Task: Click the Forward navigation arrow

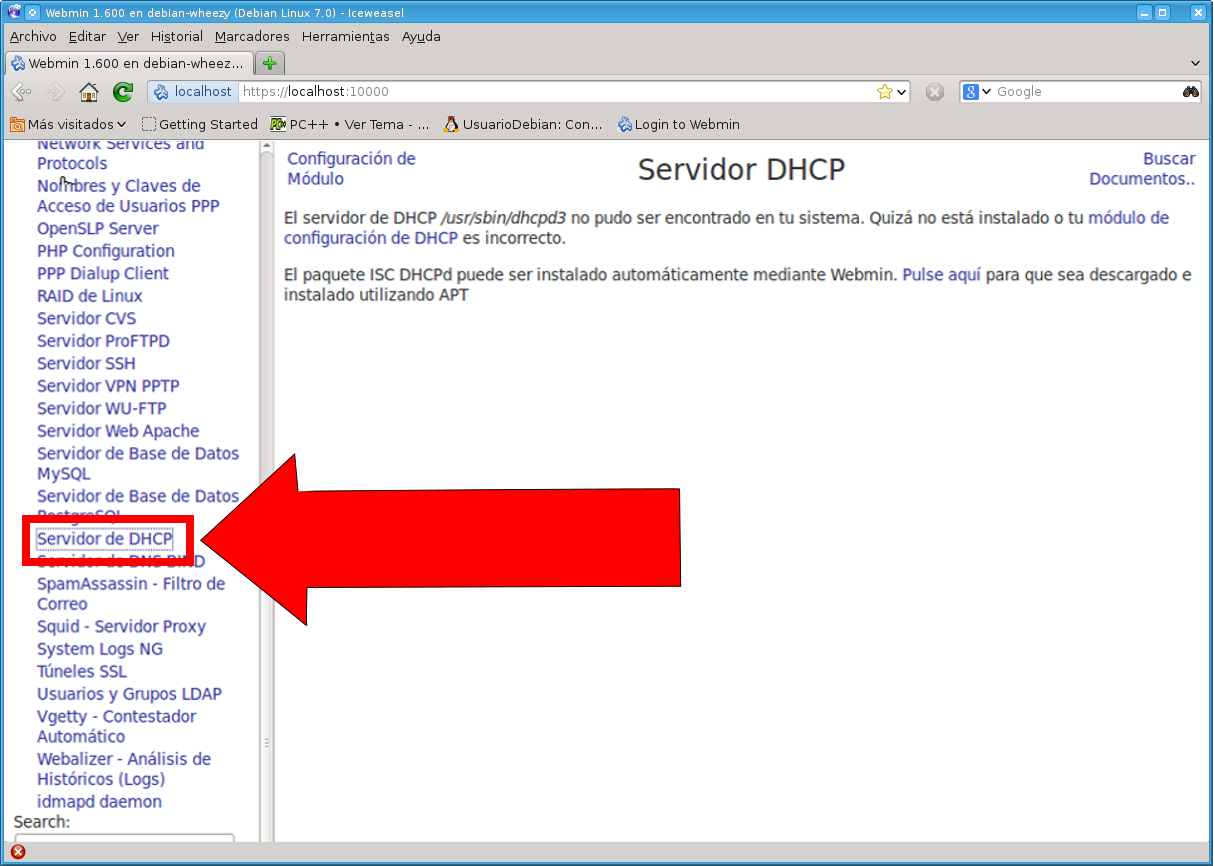Action: 54,92
